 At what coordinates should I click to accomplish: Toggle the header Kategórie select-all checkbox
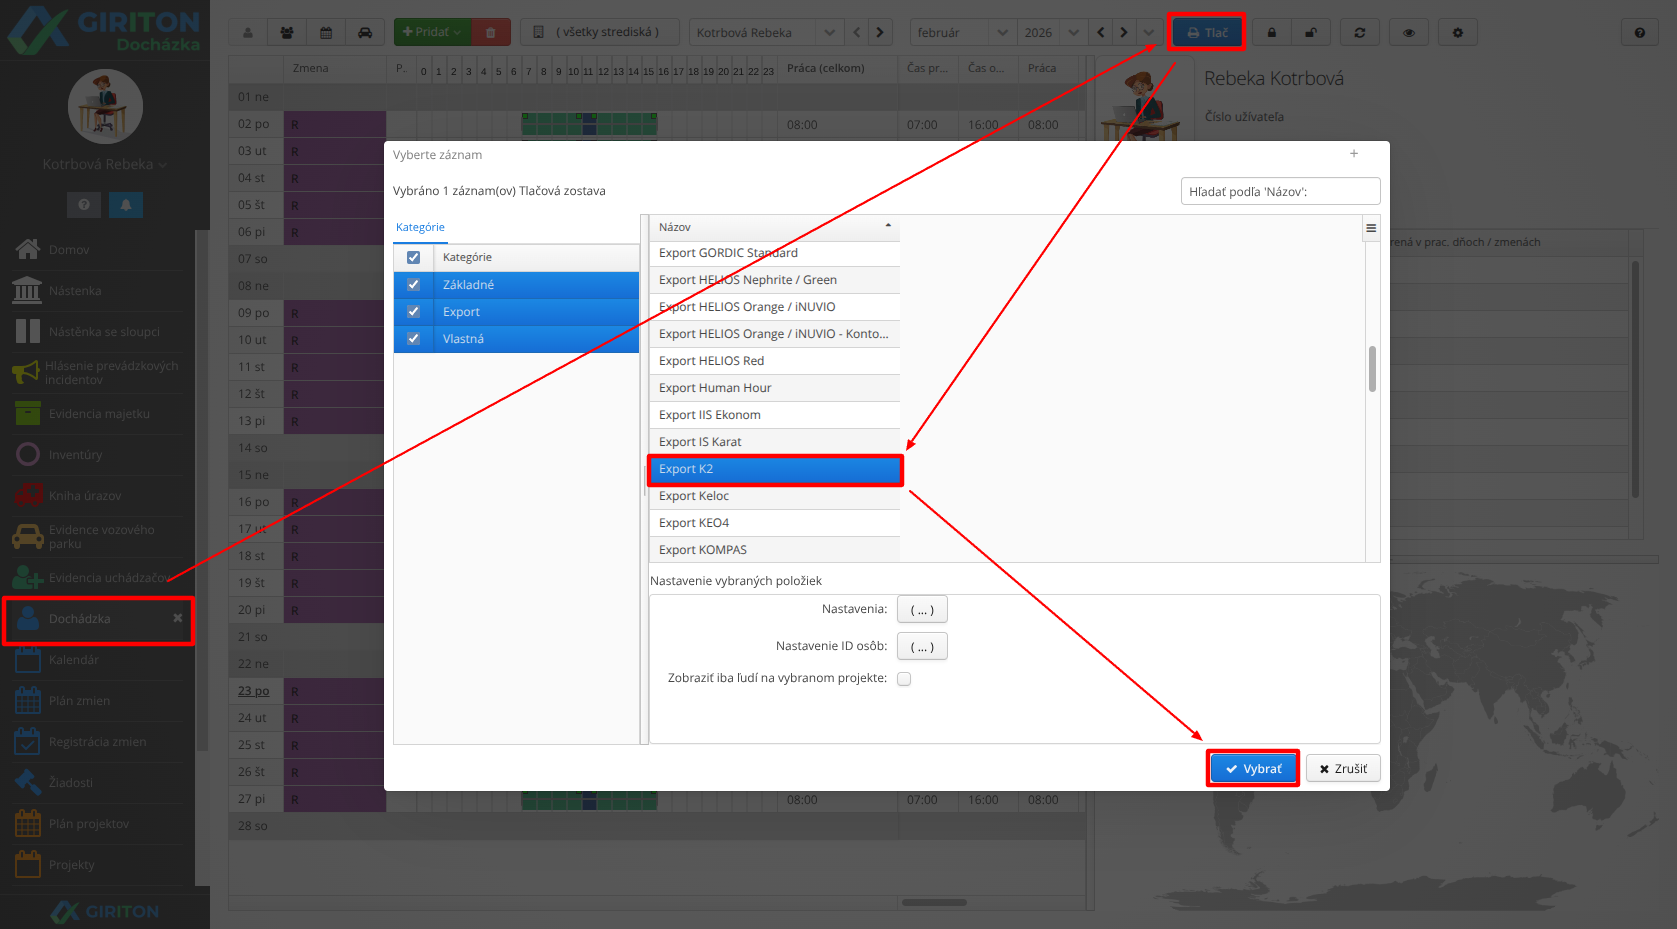pos(413,258)
